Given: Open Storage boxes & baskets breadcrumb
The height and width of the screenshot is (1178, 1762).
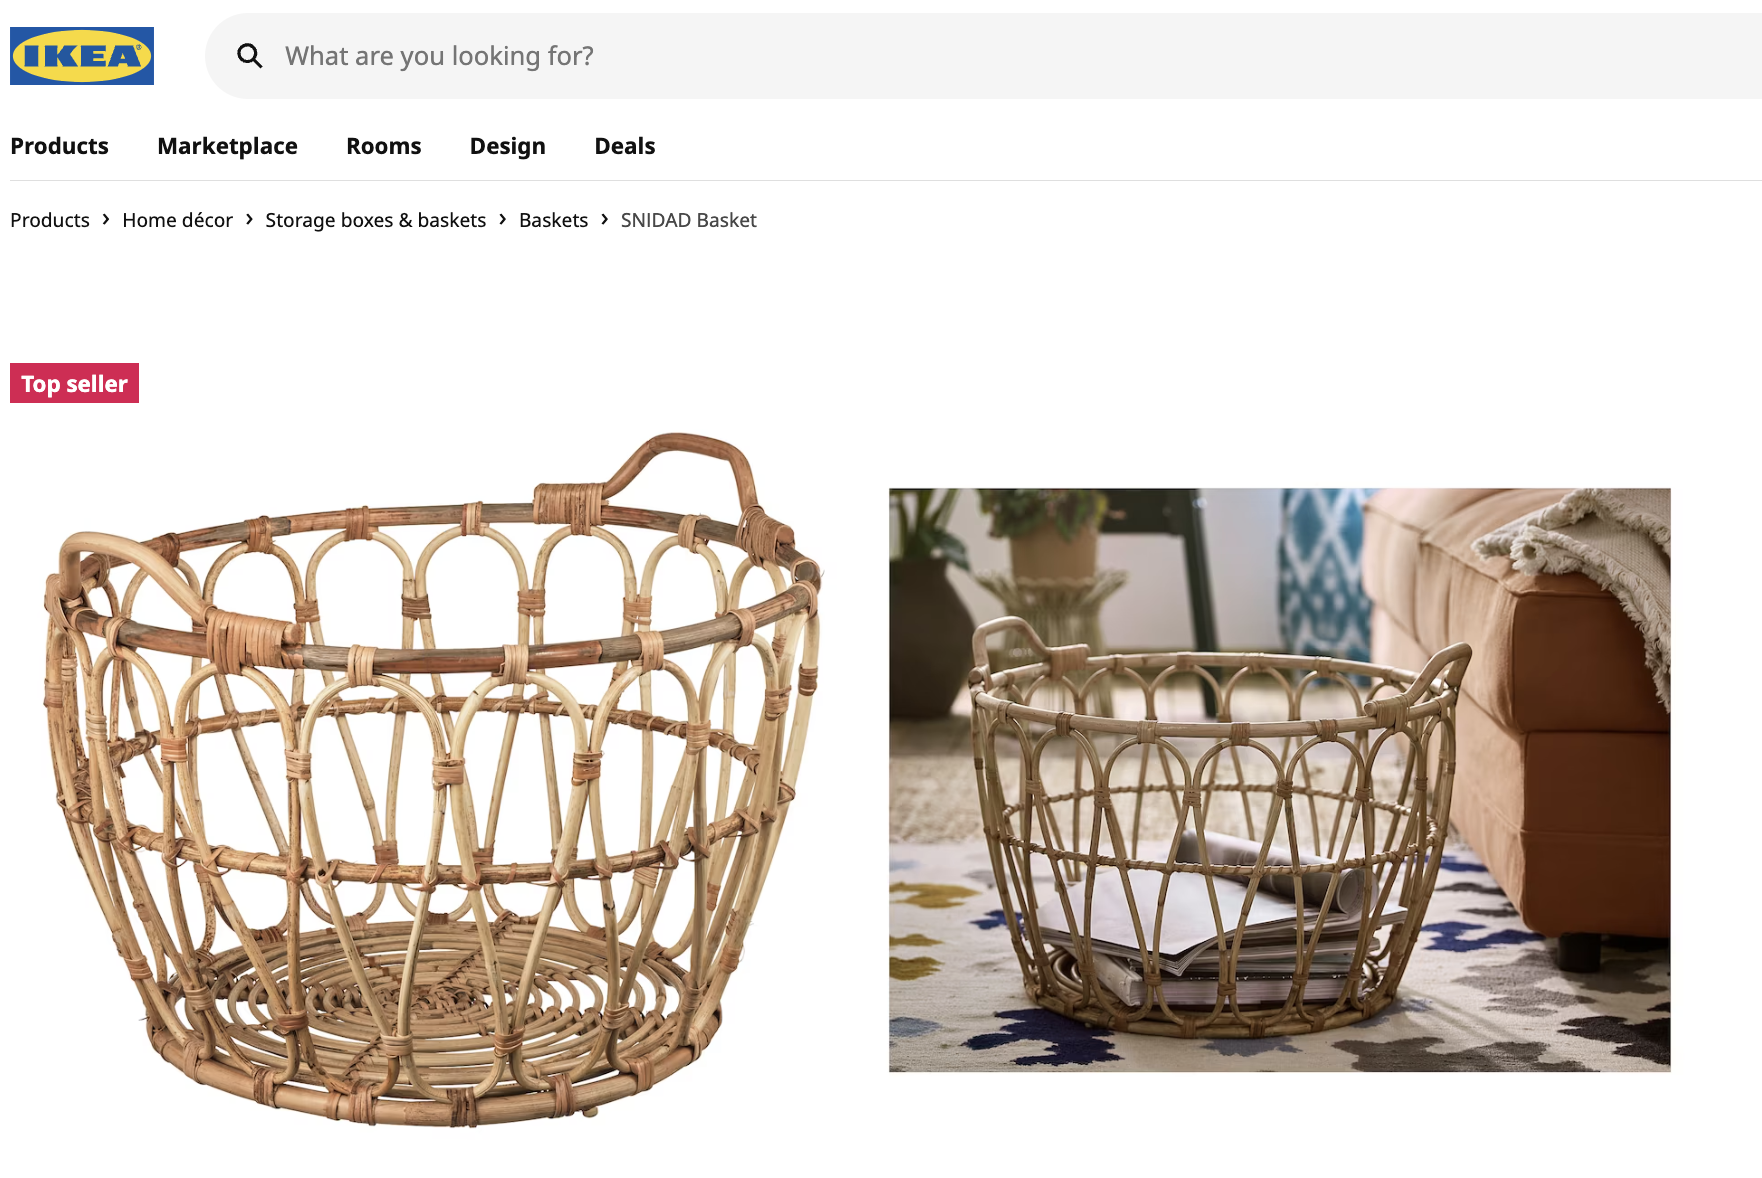Looking at the screenshot, I should coord(375,220).
